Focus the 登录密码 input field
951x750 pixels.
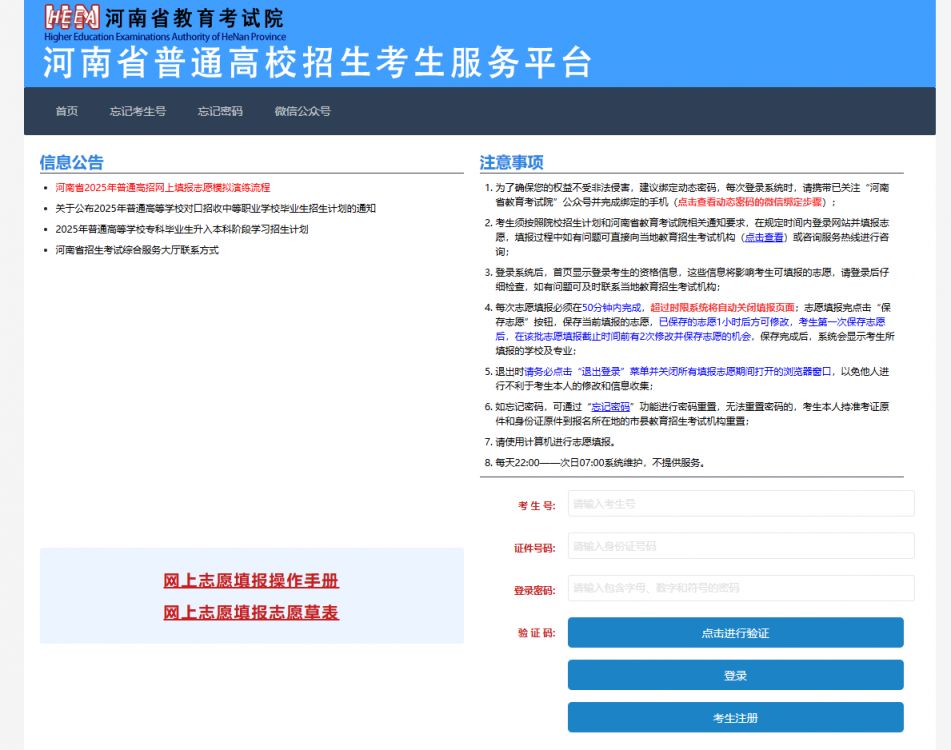point(741,588)
